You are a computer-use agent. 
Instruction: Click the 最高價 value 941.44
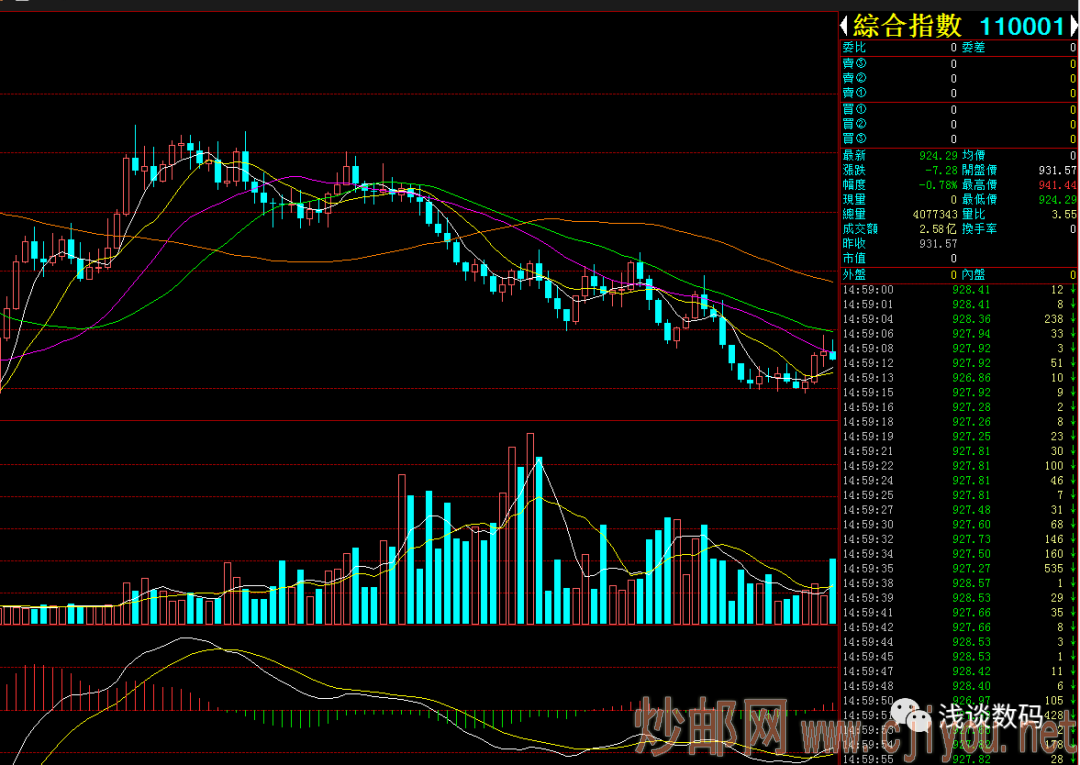point(1058,185)
